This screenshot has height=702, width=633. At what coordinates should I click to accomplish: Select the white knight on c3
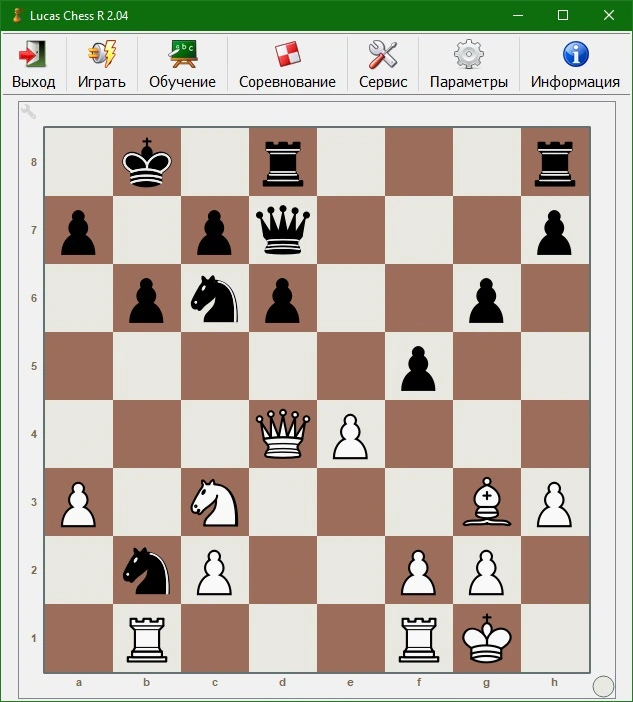coord(214,502)
